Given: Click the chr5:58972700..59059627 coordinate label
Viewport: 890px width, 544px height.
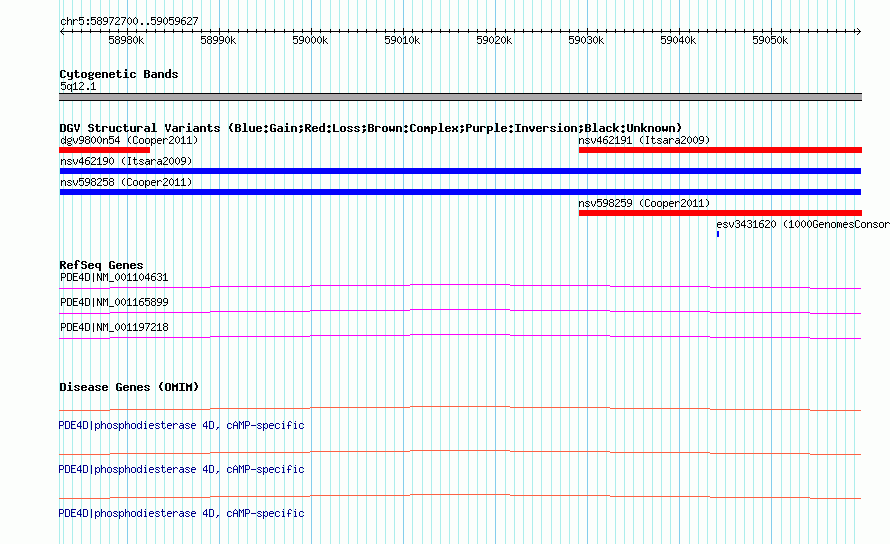Looking at the screenshot, I should click(129, 22).
